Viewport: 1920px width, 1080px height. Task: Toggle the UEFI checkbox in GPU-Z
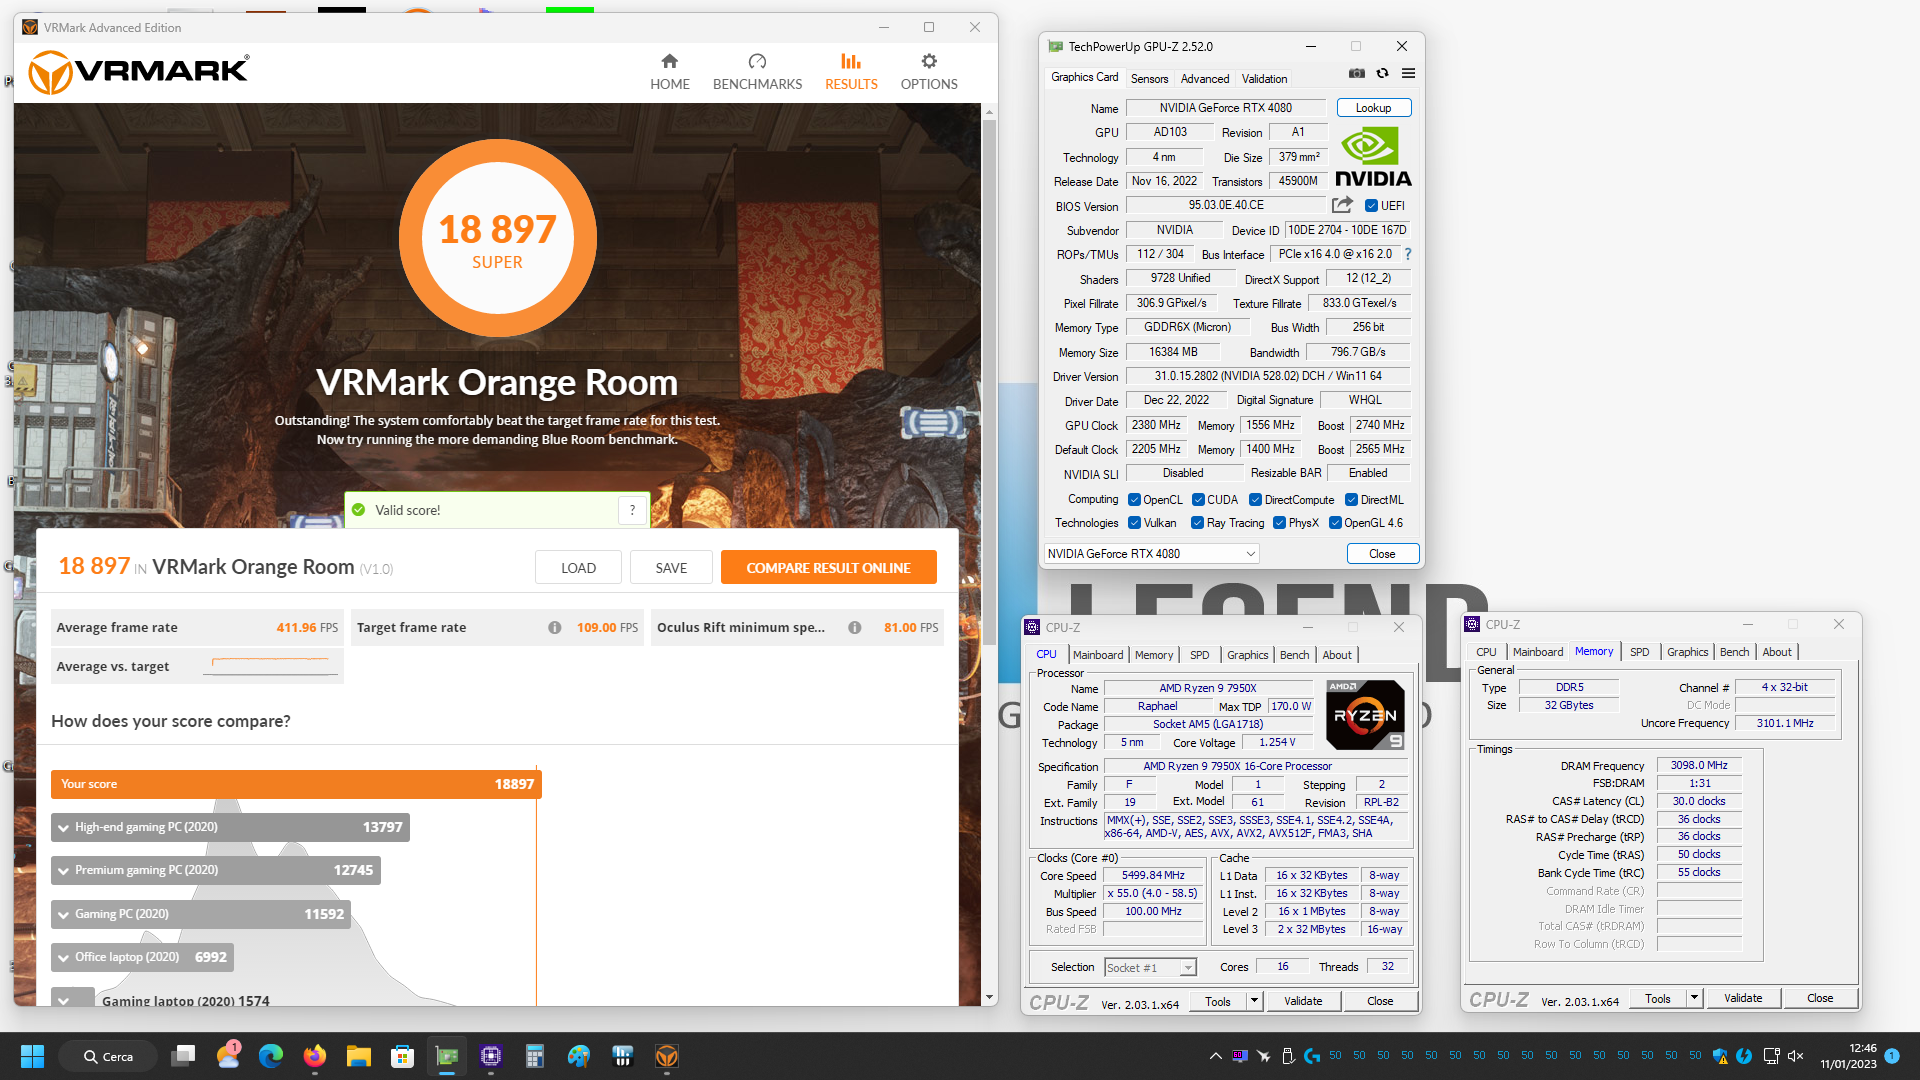[1371, 206]
